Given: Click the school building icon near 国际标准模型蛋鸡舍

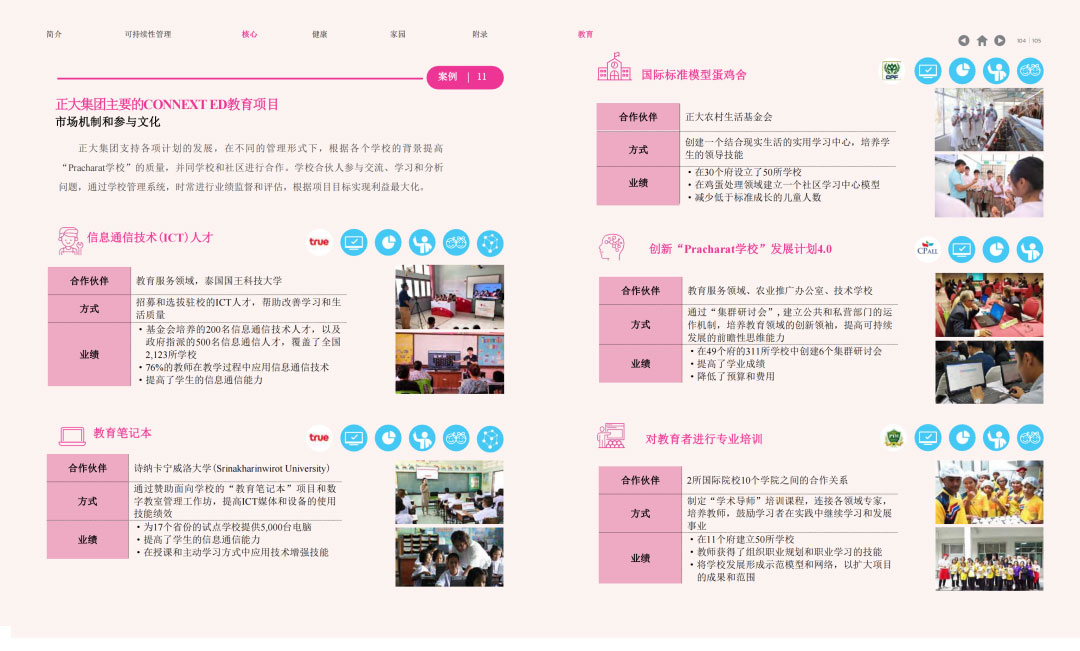Looking at the screenshot, I should coord(614,68).
